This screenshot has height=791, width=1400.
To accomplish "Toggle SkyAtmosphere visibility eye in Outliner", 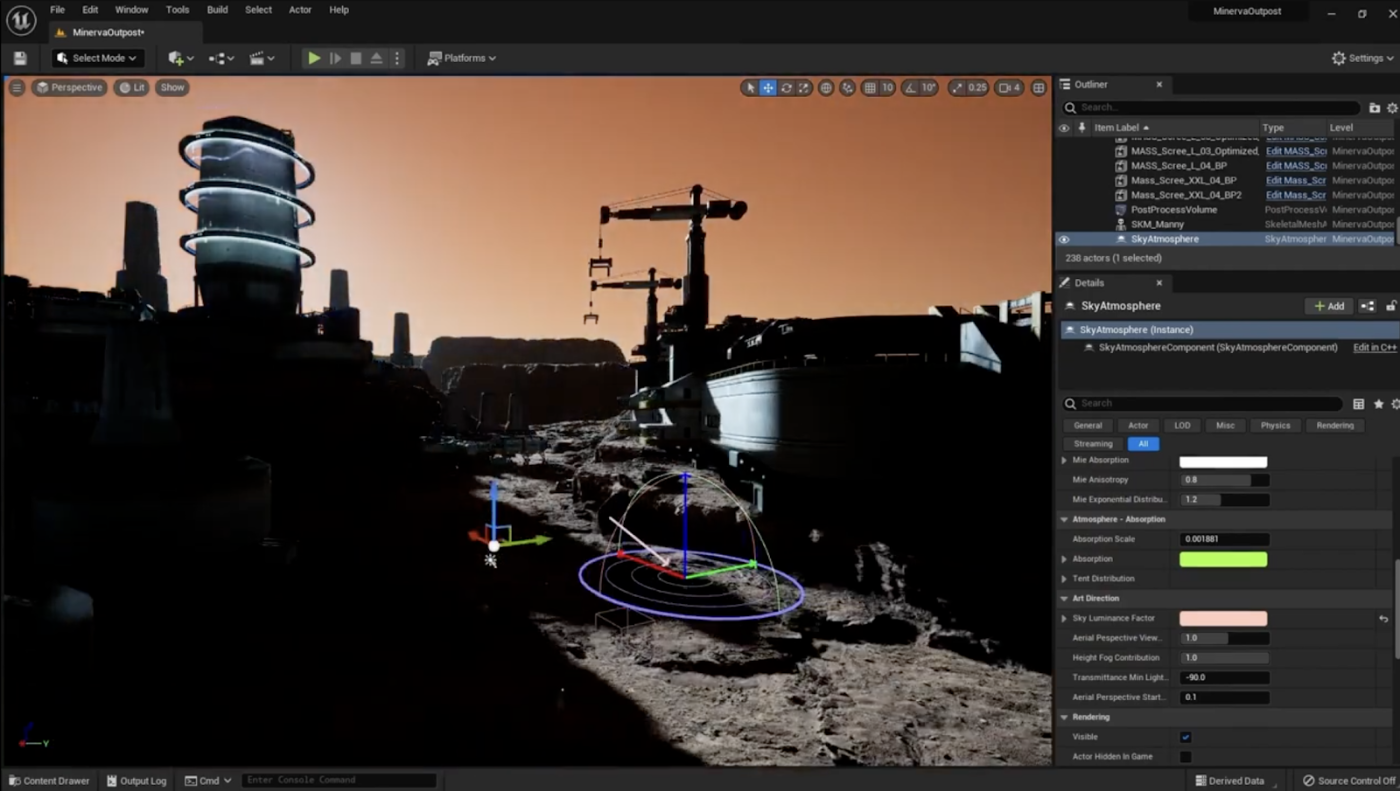I will 1064,239.
